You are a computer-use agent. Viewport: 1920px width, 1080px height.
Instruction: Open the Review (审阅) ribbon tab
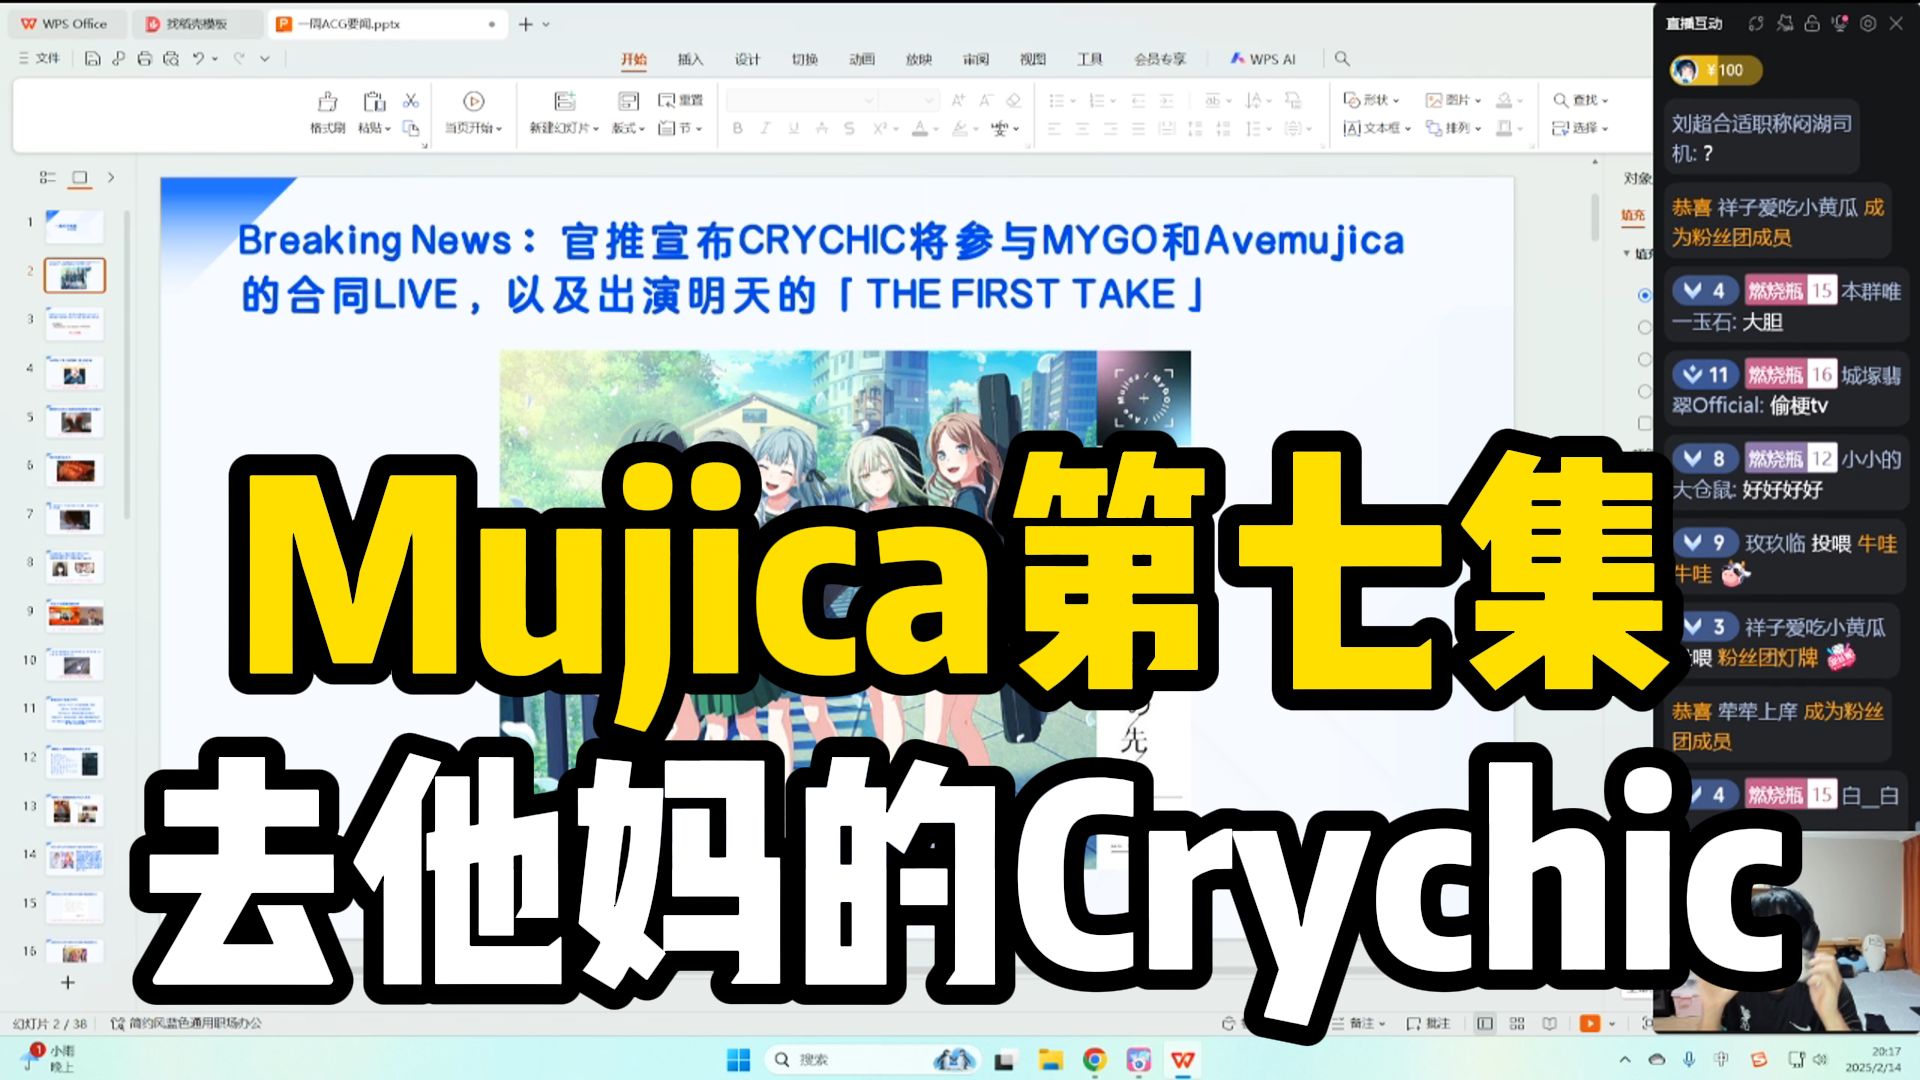coord(975,59)
